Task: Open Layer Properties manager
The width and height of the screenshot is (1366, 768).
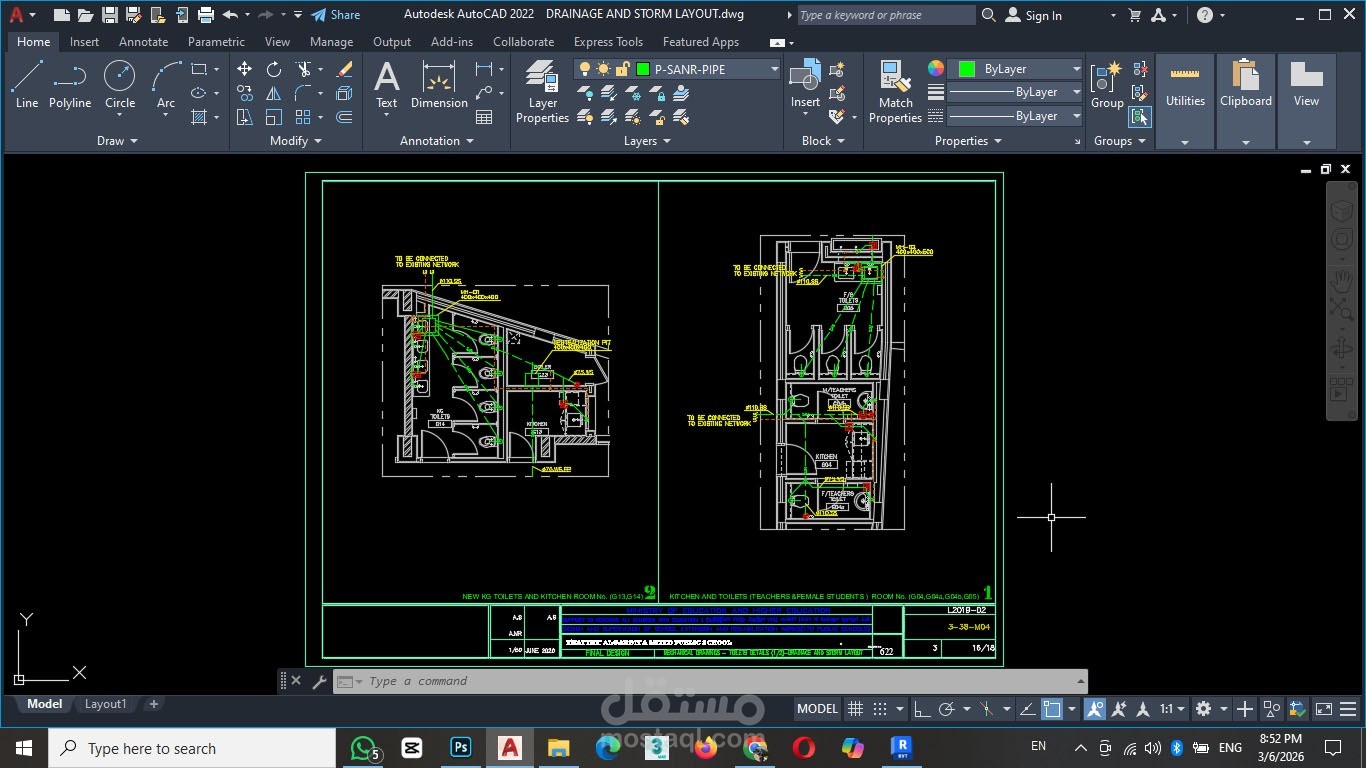Action: coord(542,92)
